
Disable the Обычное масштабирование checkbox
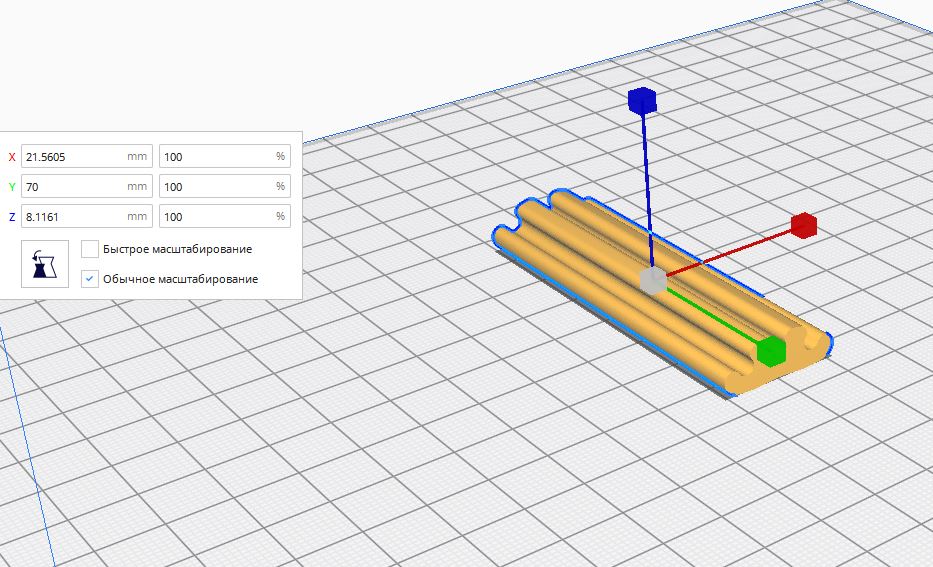click(x=90, y=279)
